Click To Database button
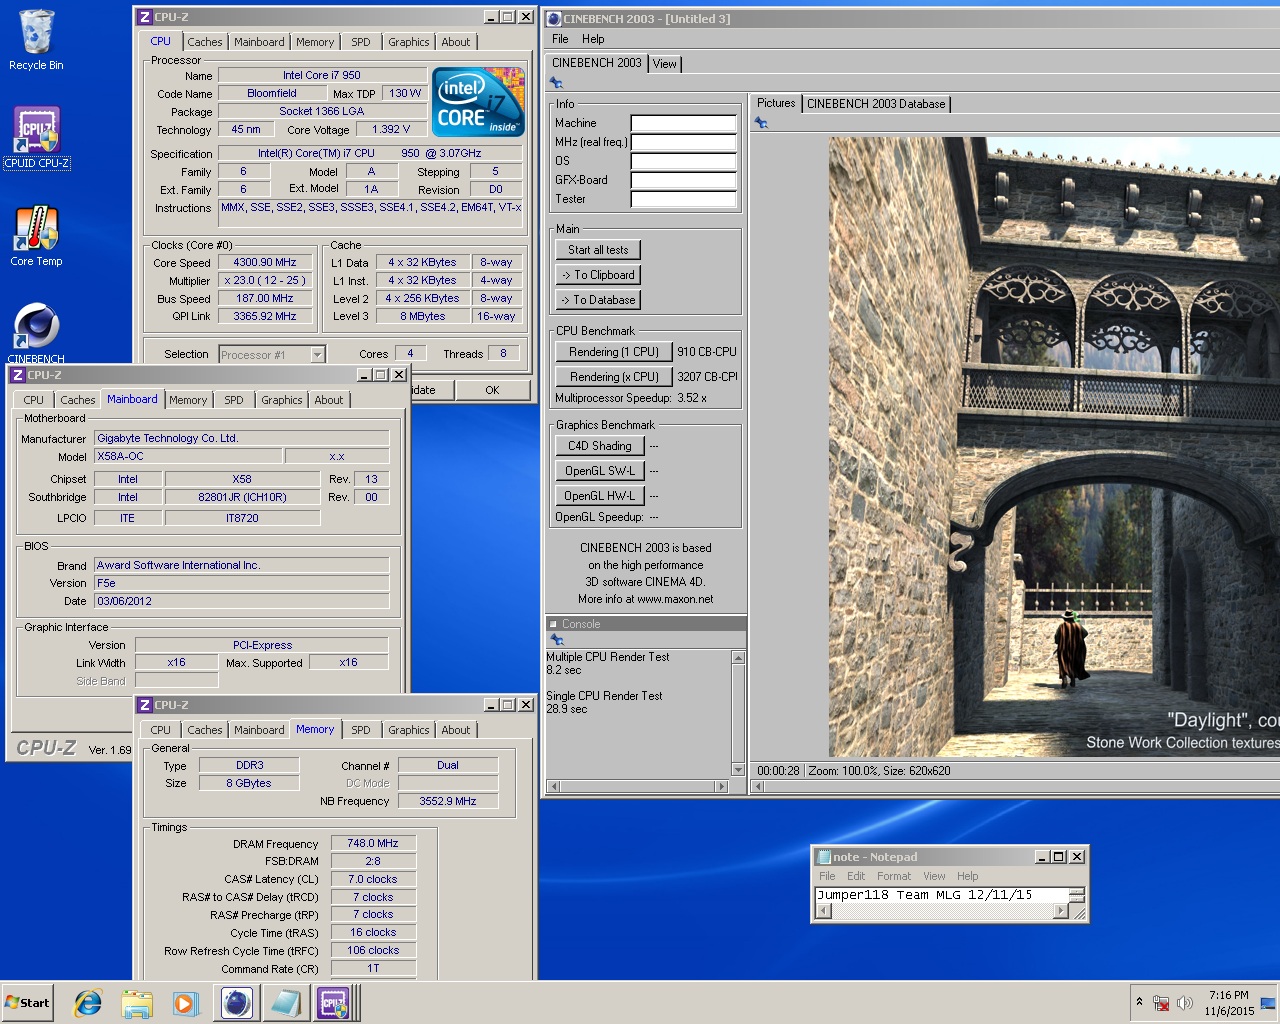The height and width of the screenshot is (1024, 1280). (x=598, y=300)
